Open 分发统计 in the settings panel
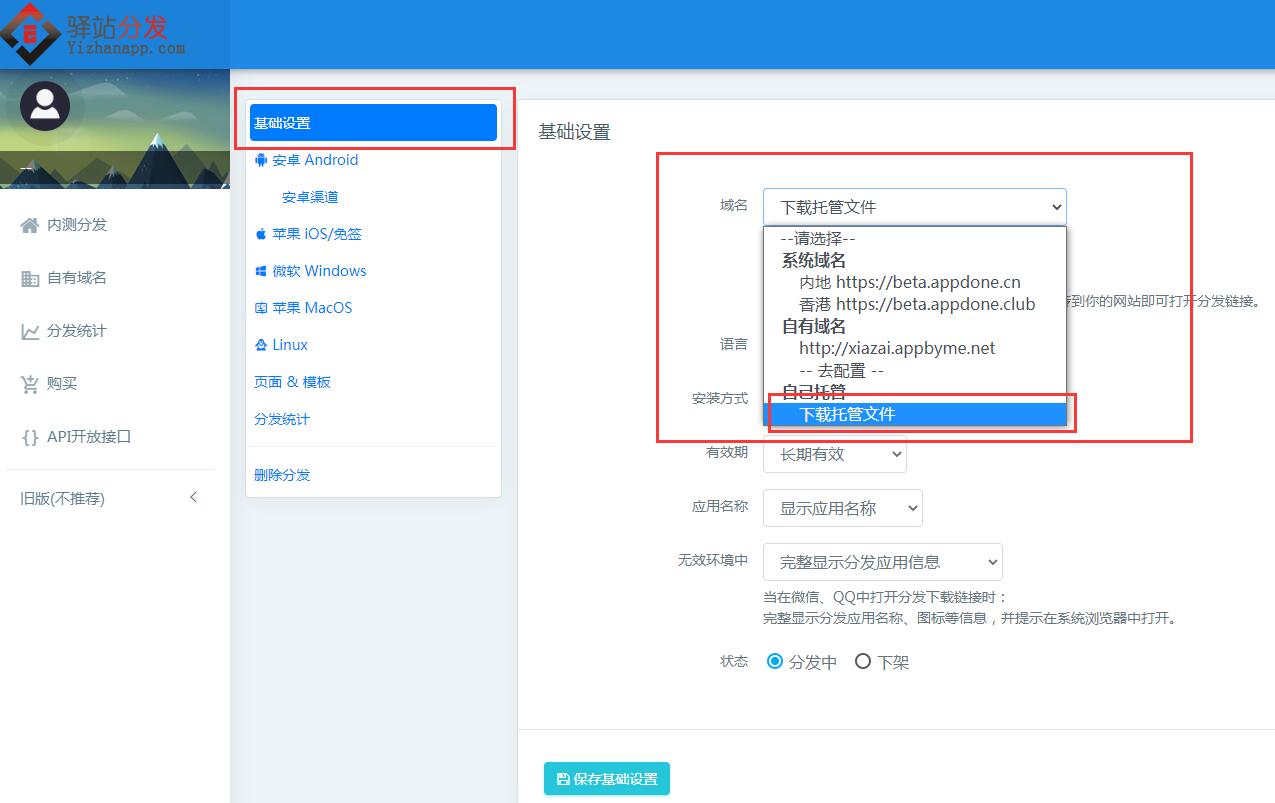Screen dimensions: 1275x803 coord(282,419)
